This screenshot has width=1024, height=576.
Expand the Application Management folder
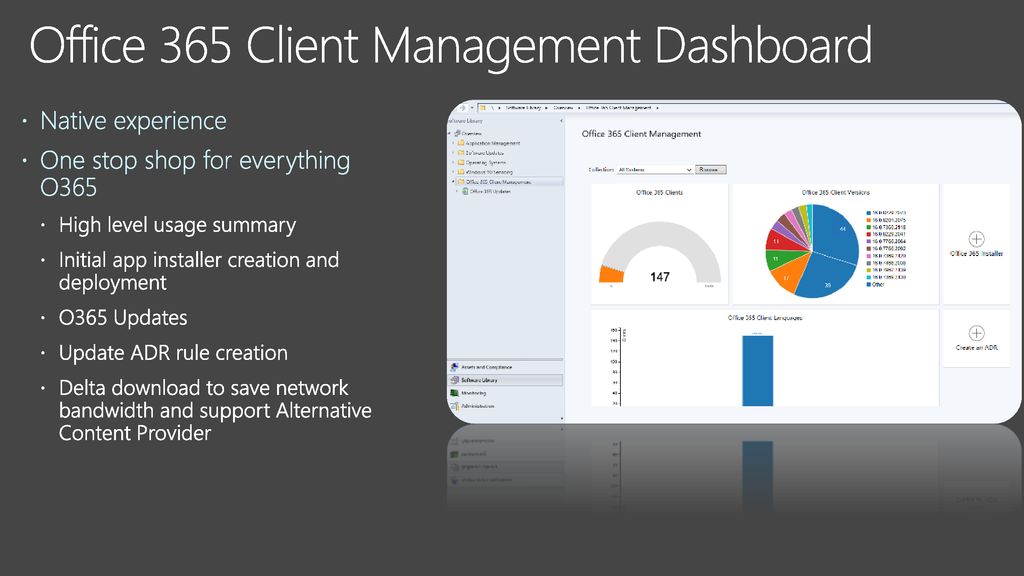(x=453, y=143)
